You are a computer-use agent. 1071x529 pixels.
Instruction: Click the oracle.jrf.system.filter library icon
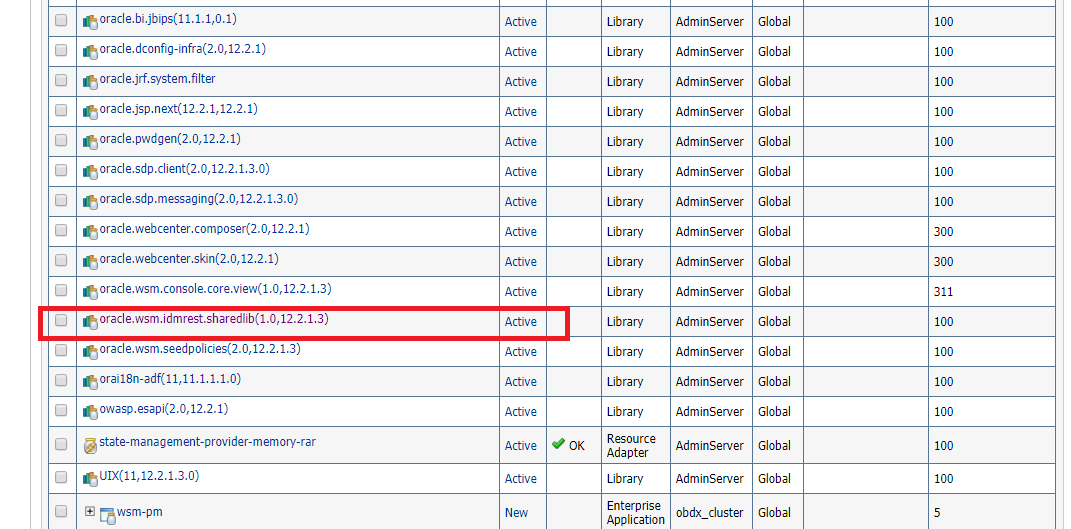point(90,82)
